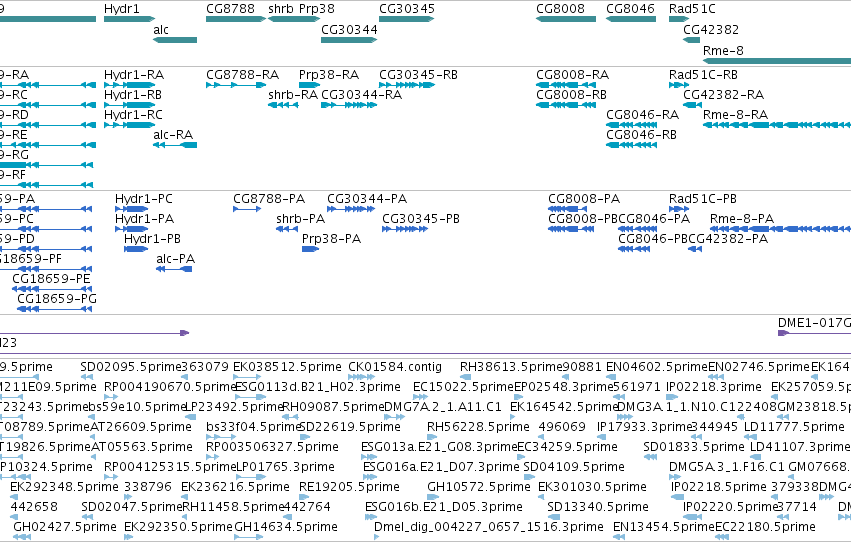
Task: Select the Hydr1-RC transcript label
Action: tap(133, 114)
